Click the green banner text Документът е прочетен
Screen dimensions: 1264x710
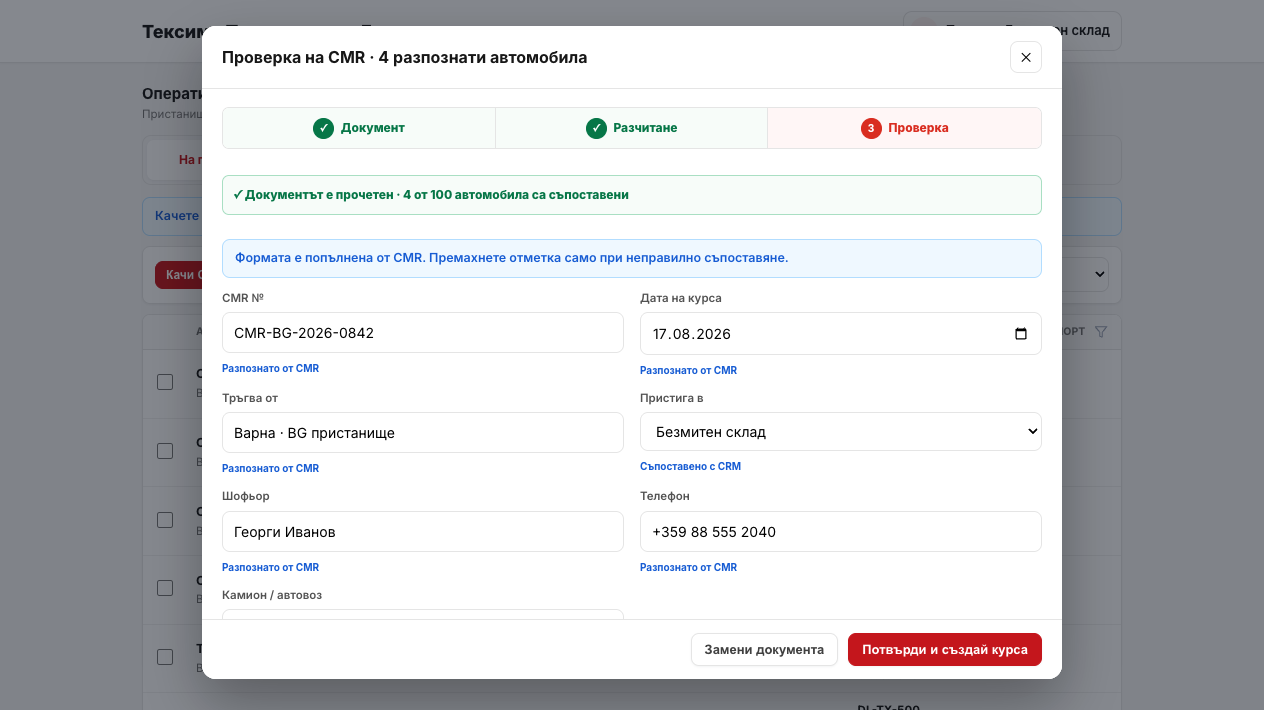[431, 195]
